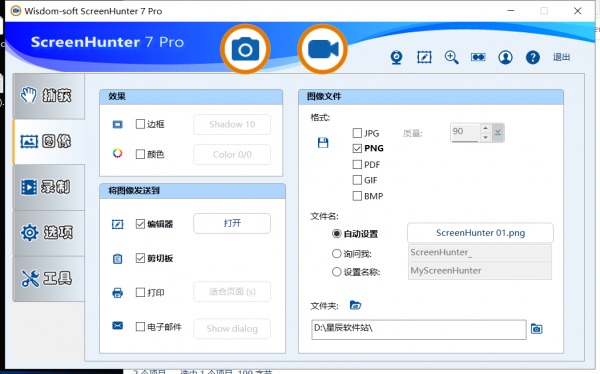This screenshot has height=374, width=600.
Task: Click the orange video record button
Action: (323, 49)
